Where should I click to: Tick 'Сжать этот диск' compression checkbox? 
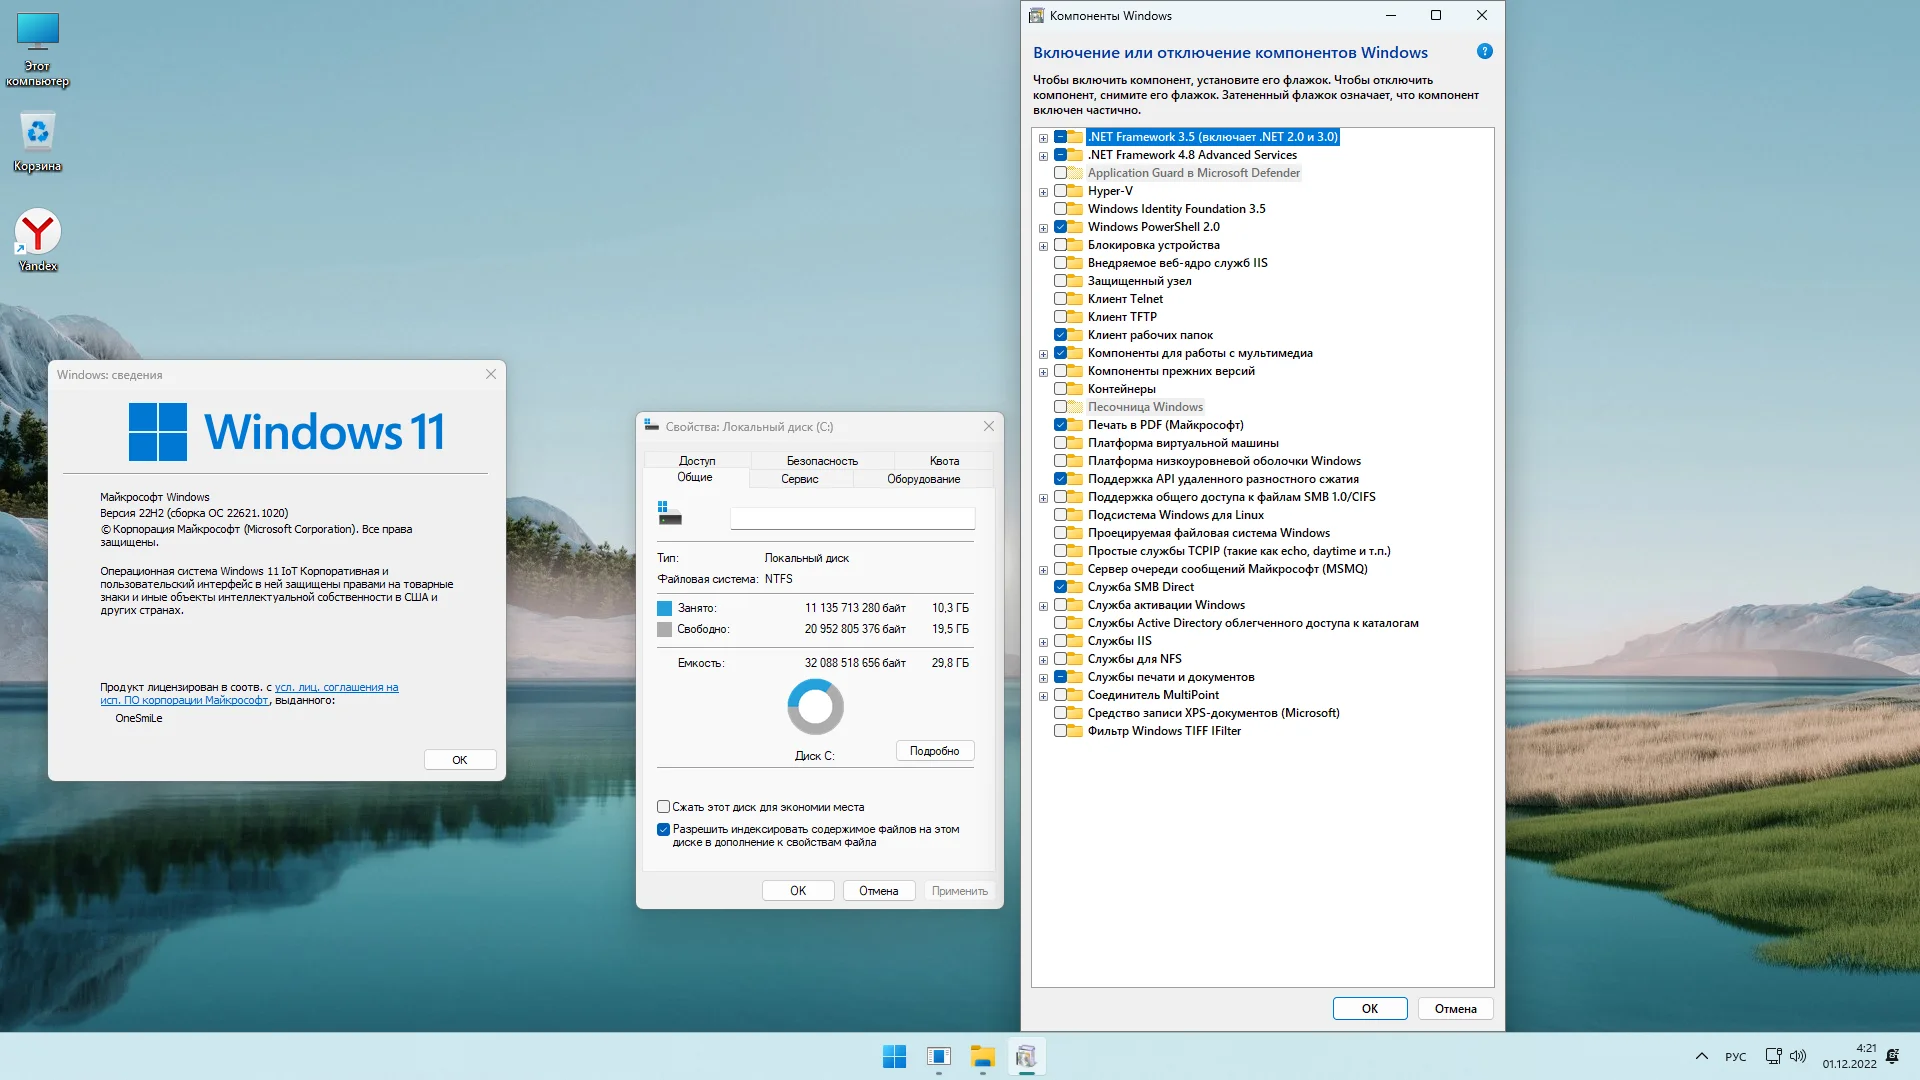pos(663,807)
